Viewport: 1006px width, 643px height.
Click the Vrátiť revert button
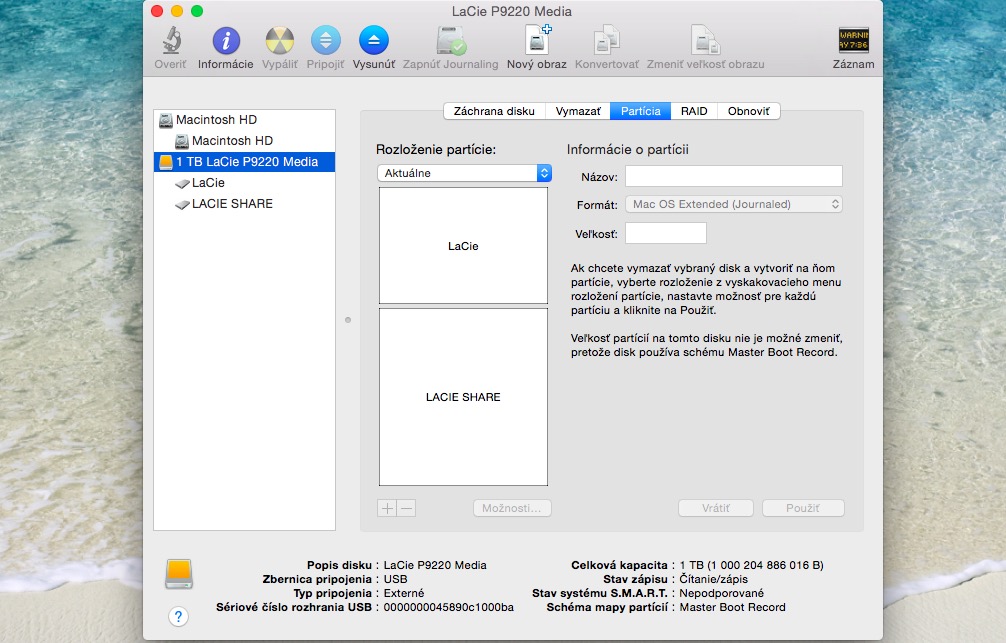pos(715,508)
